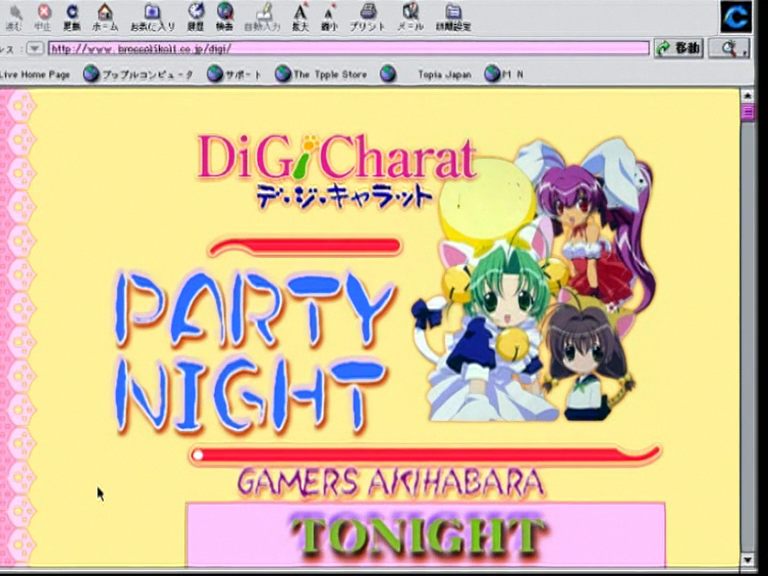Open the M N favorites bar link
Screen dimensions: 768x576
[504, 74]
